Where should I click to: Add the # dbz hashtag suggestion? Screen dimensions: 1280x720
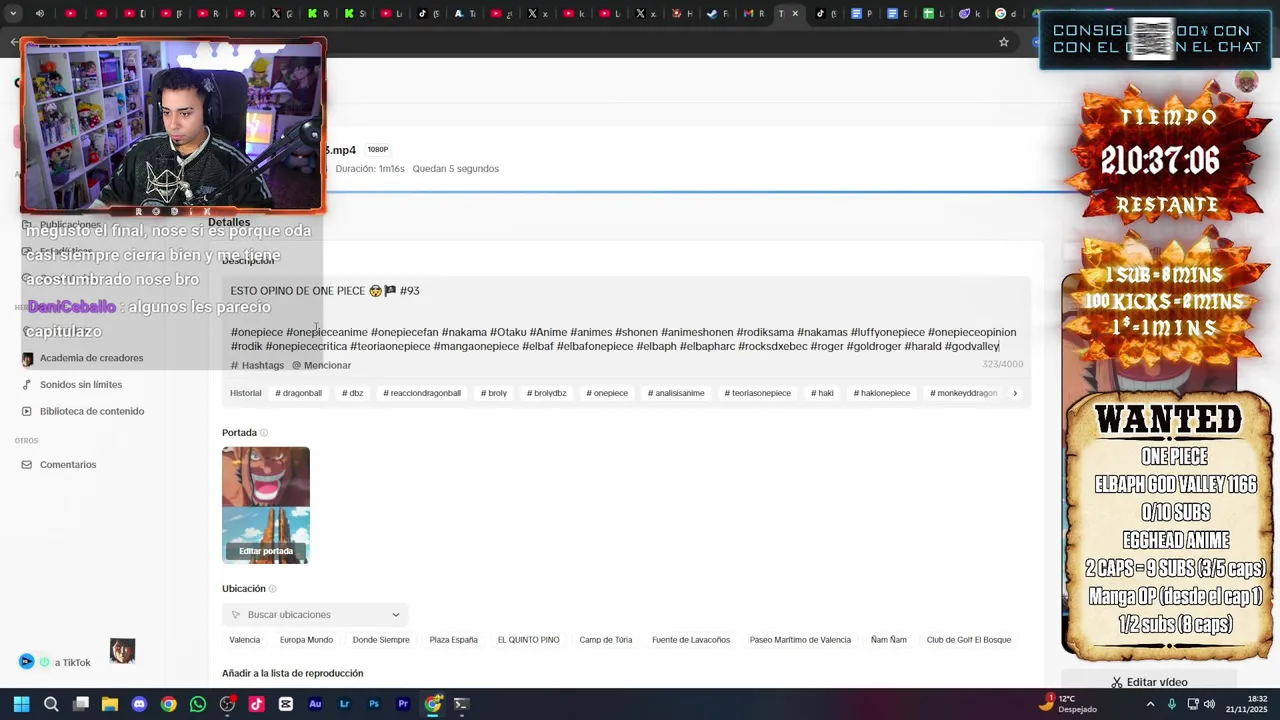click(352, 393)
